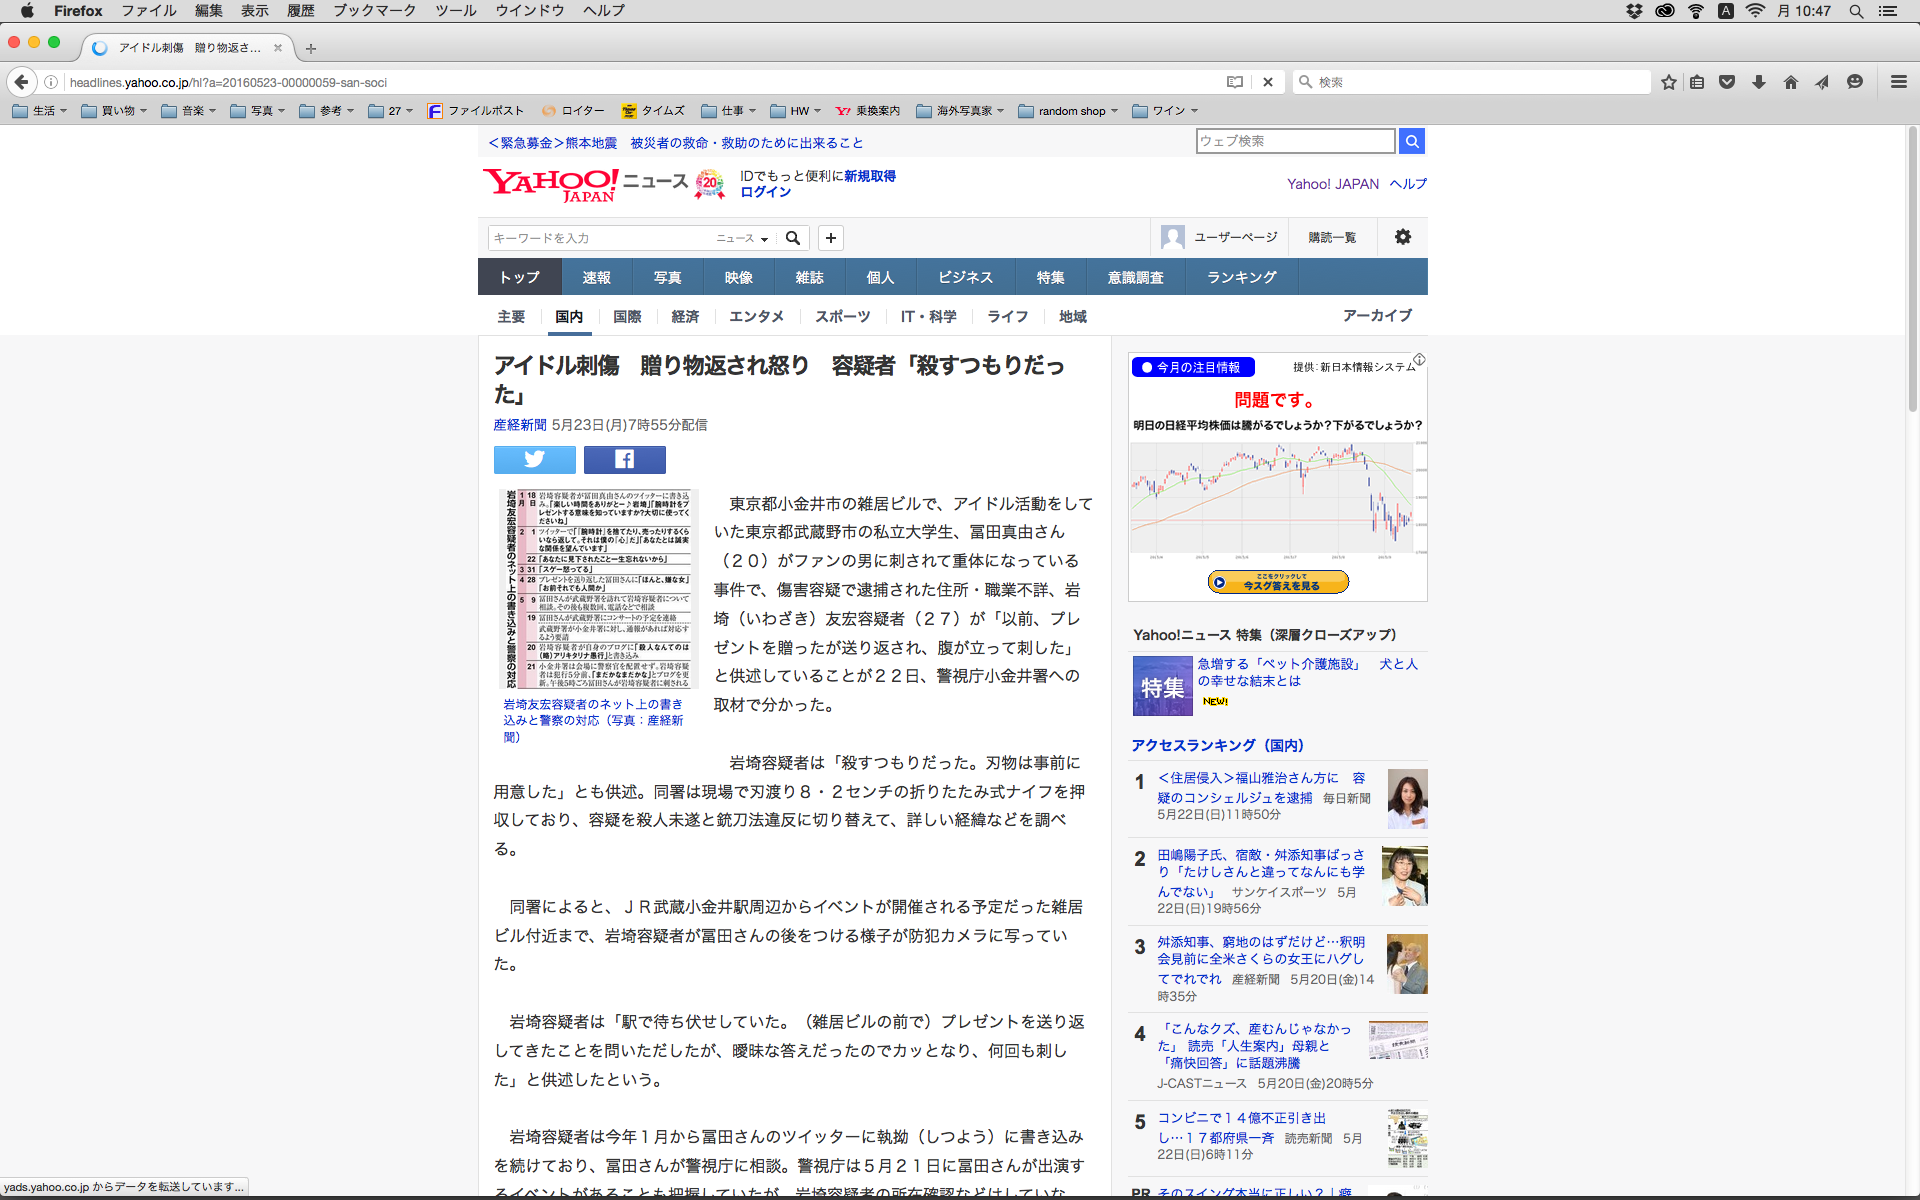Click into the キーワードを入力 search field
The width and height of the screenshot is (1920, 1200).
tap(600, 238)
